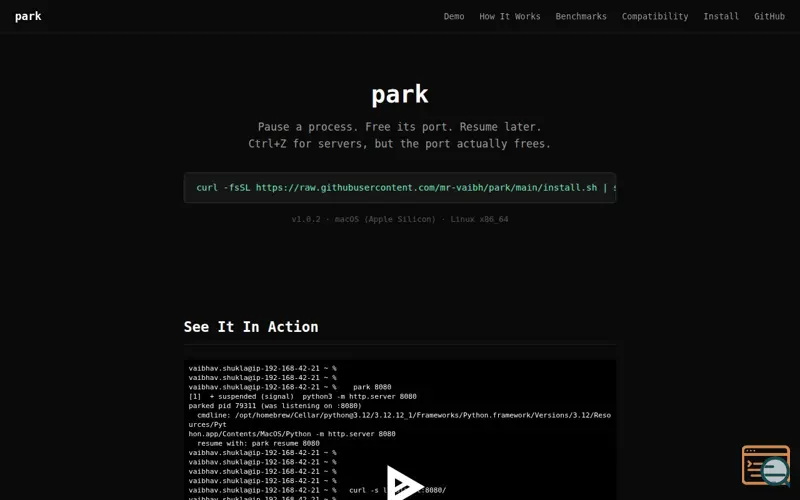Open the Demo nav link

[454, 16]
